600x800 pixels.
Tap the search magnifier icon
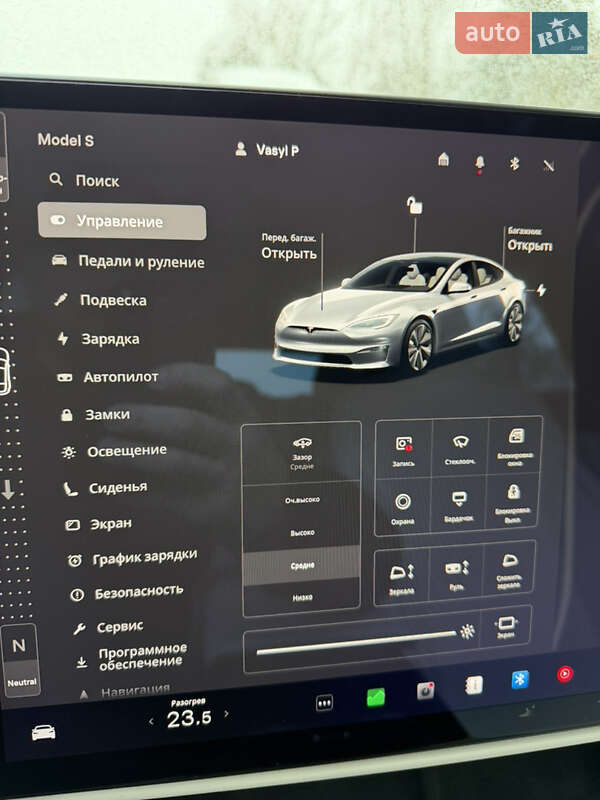pyautogui.click(x=56, y=179)
